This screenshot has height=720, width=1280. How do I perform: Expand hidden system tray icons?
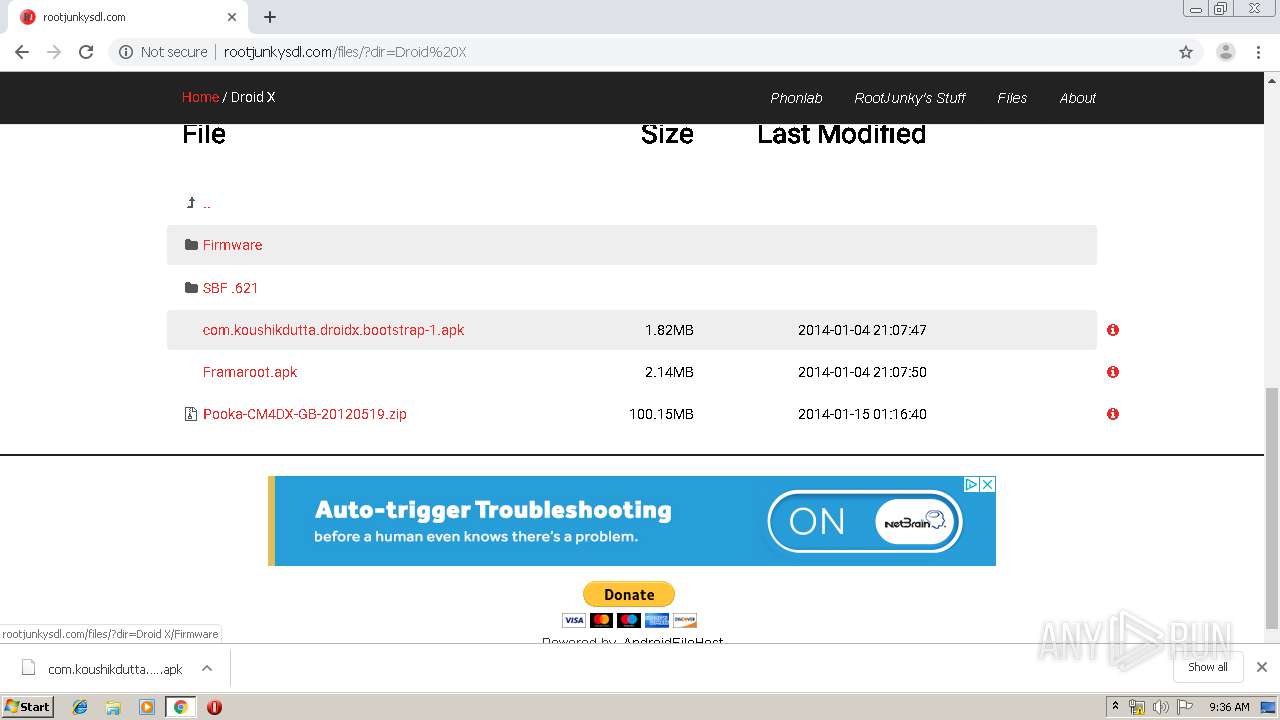tap(1115, 707)
